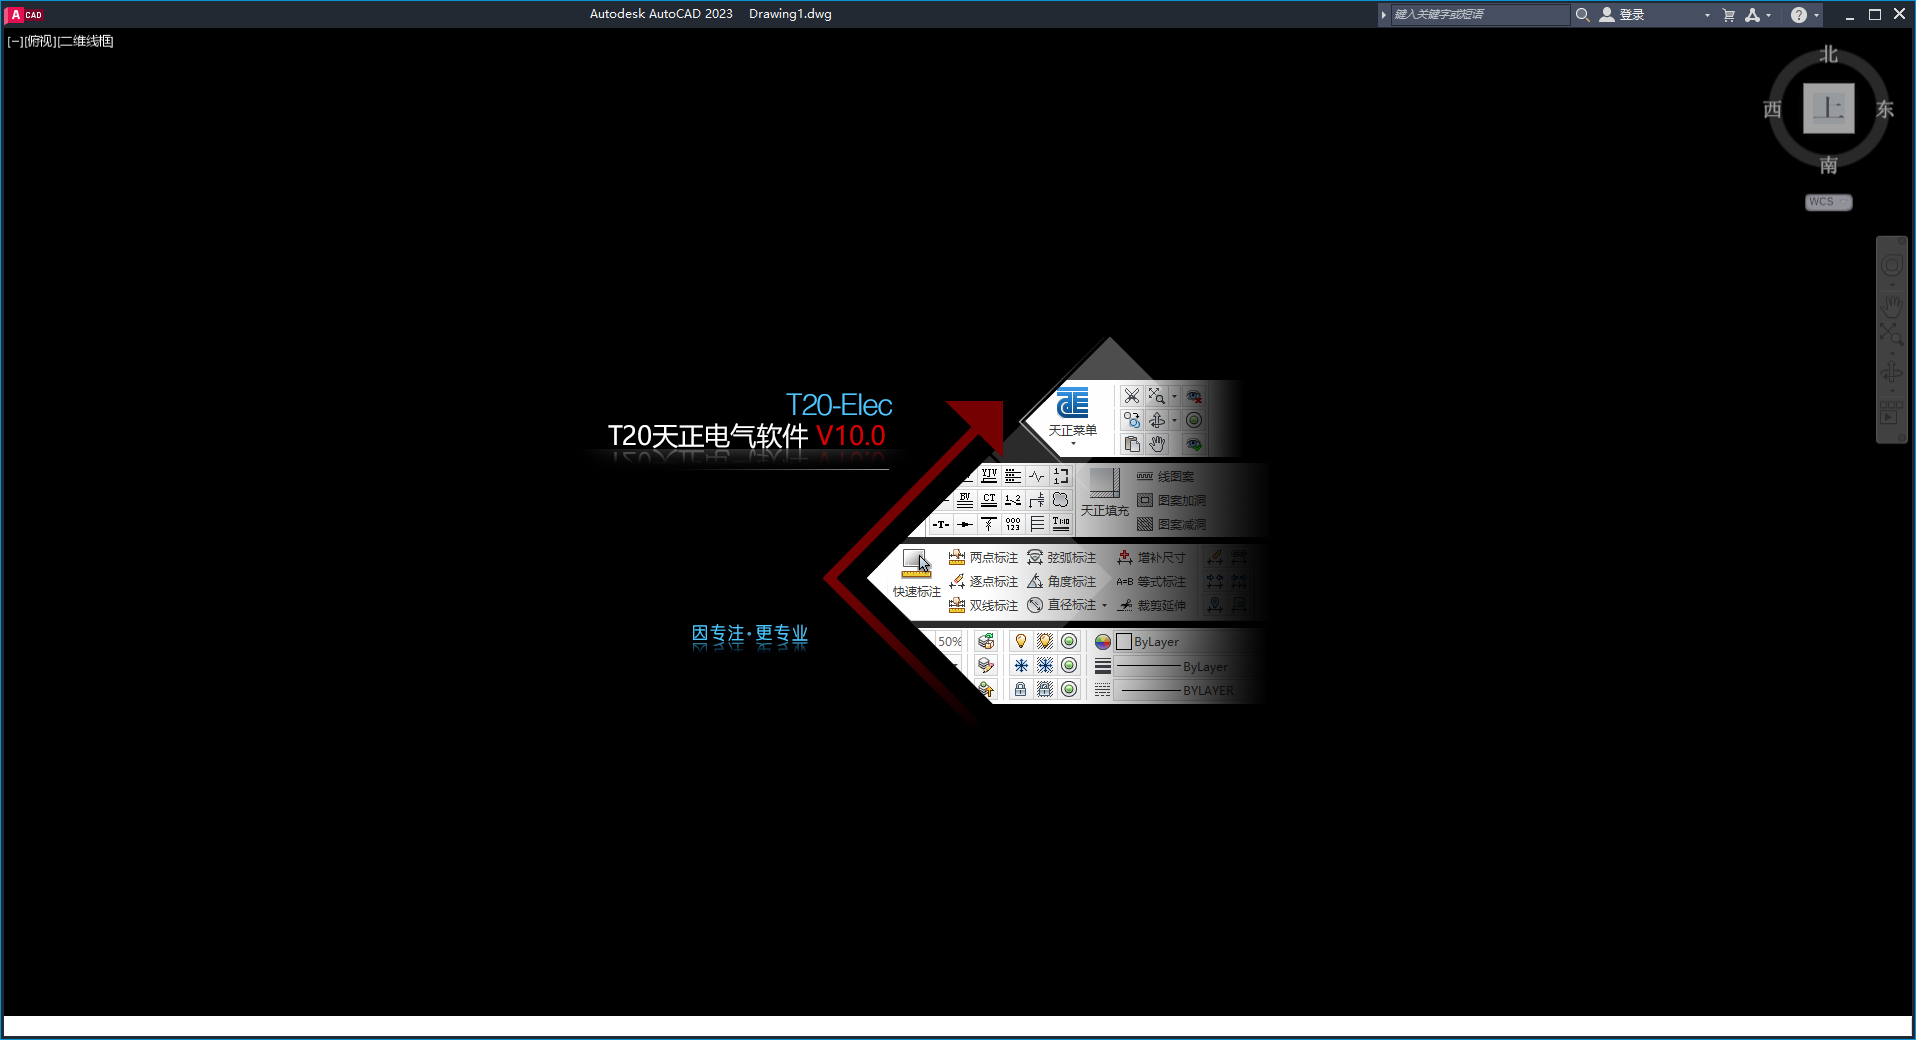Choose the Orbit tool in navigation bar

click(1891, 374)
